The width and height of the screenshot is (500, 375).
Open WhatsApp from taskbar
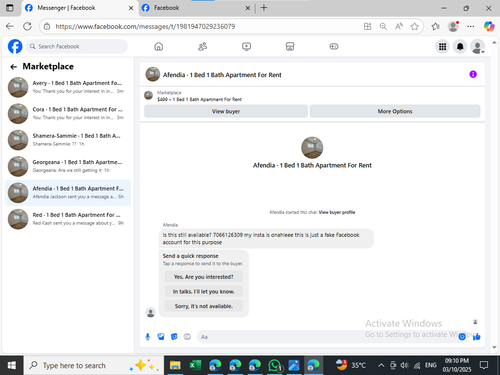274,365
